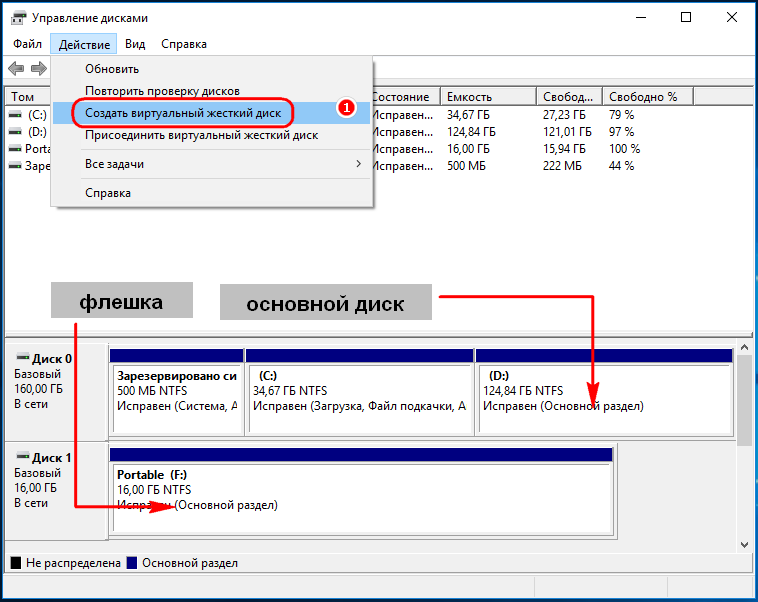The height and width of the screenshot is (602, 758).
Task: Open the Вид menu
Action: tap(135, 44)
